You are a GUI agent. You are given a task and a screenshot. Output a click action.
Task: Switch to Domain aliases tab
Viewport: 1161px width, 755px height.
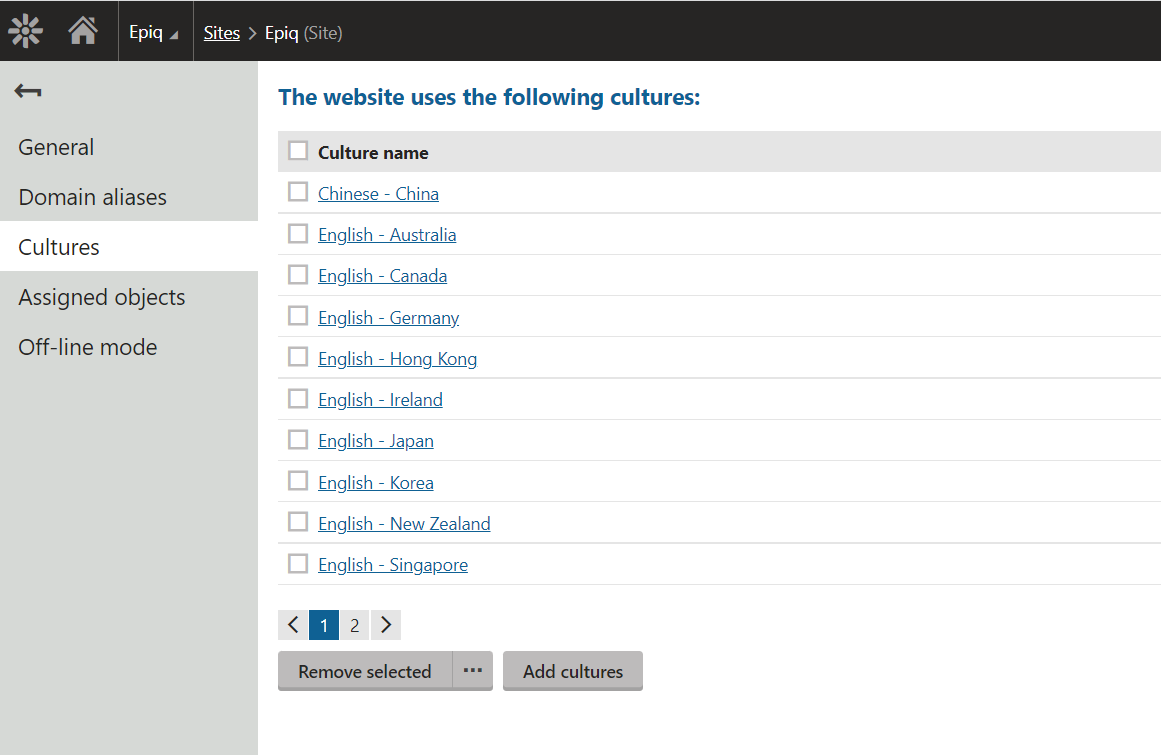tap(92, 197)
